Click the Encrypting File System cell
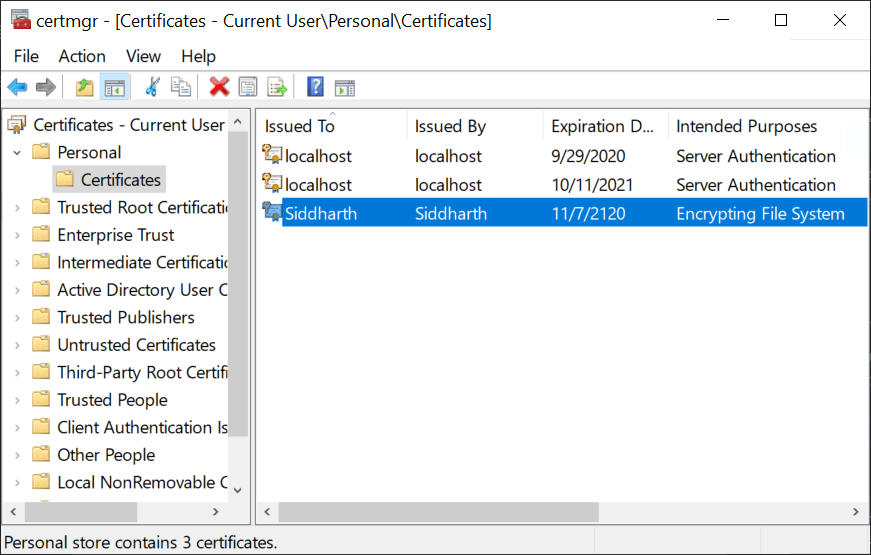Viewport: 871px width, 555px height. [760, 214]
